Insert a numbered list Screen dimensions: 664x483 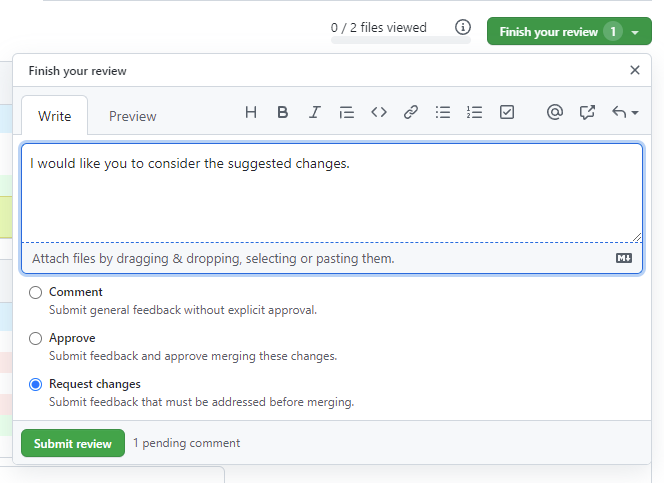click(474, 113)
